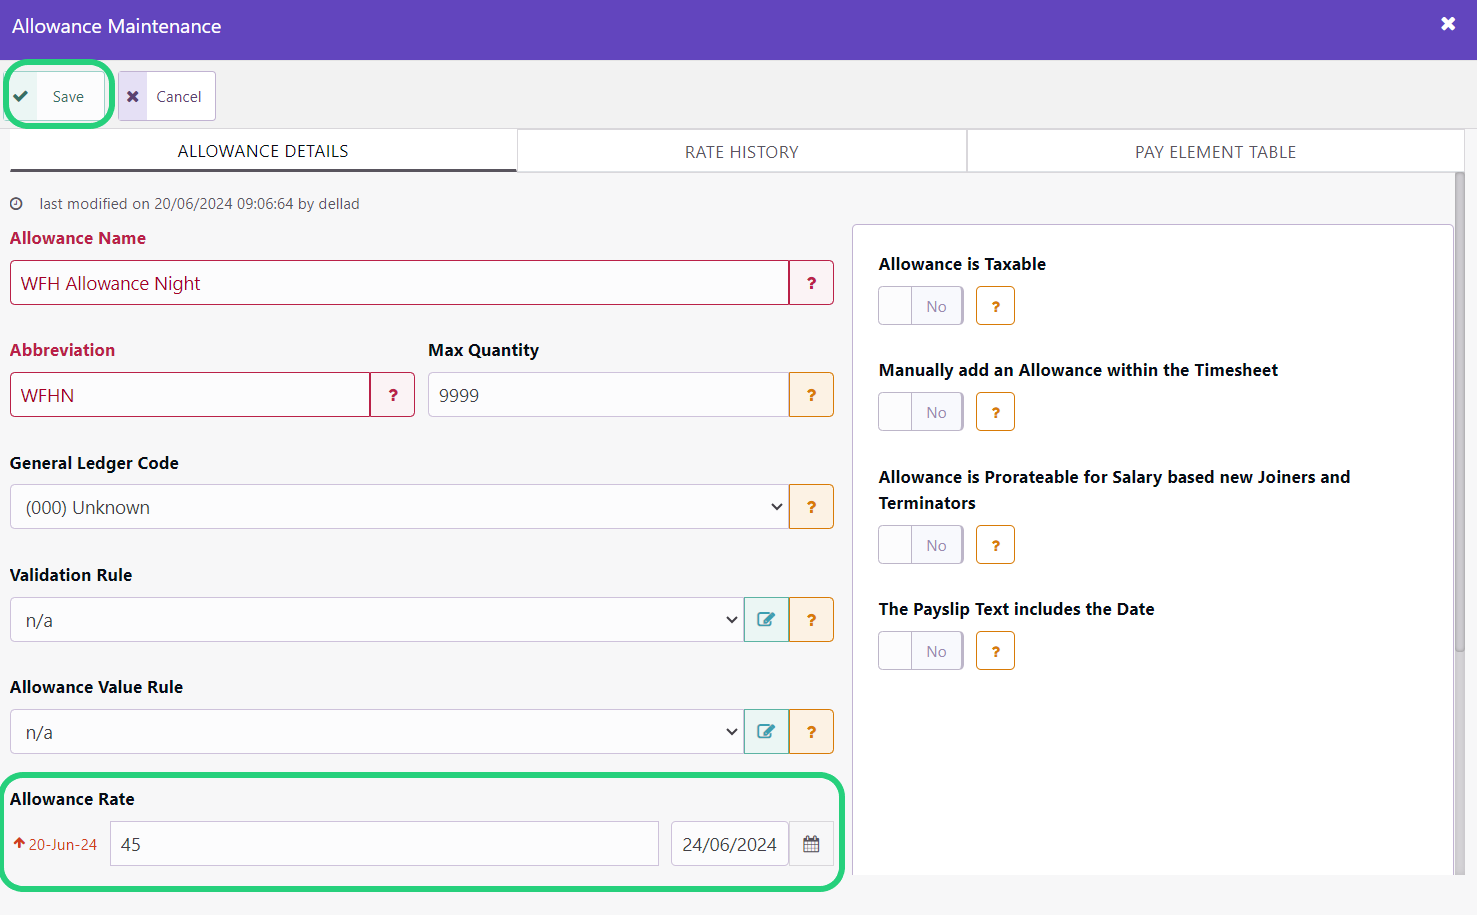
Task: Switch to the Rate History tab
Action: coord(742,152)
